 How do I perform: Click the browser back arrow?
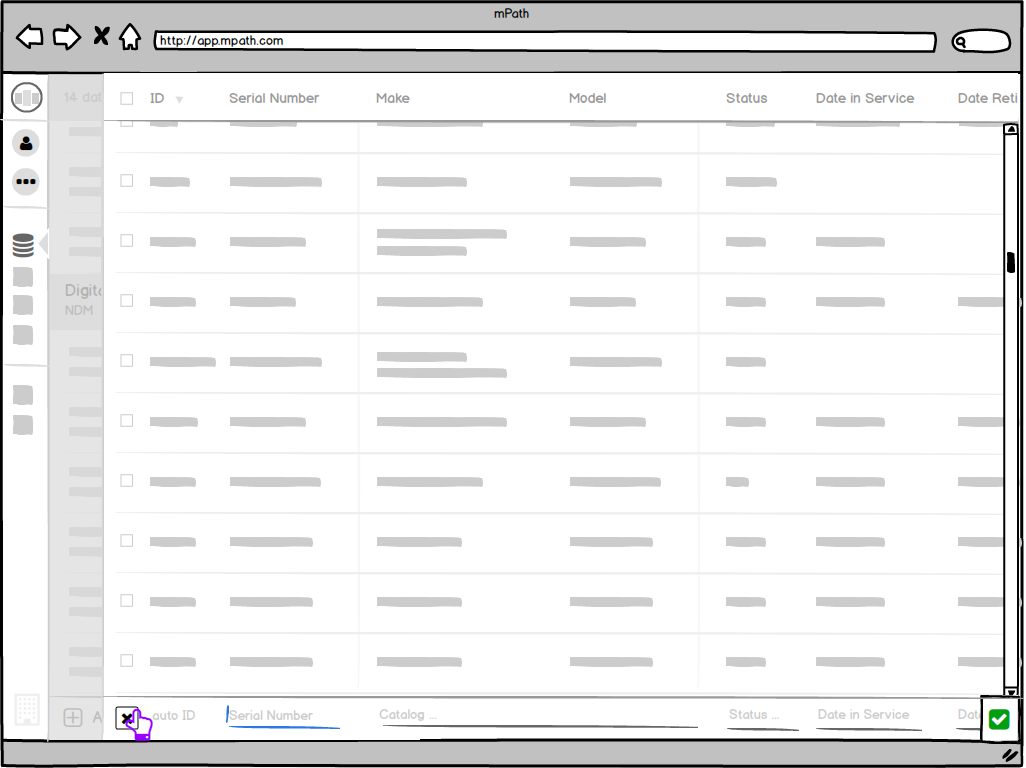click(30, 36)
